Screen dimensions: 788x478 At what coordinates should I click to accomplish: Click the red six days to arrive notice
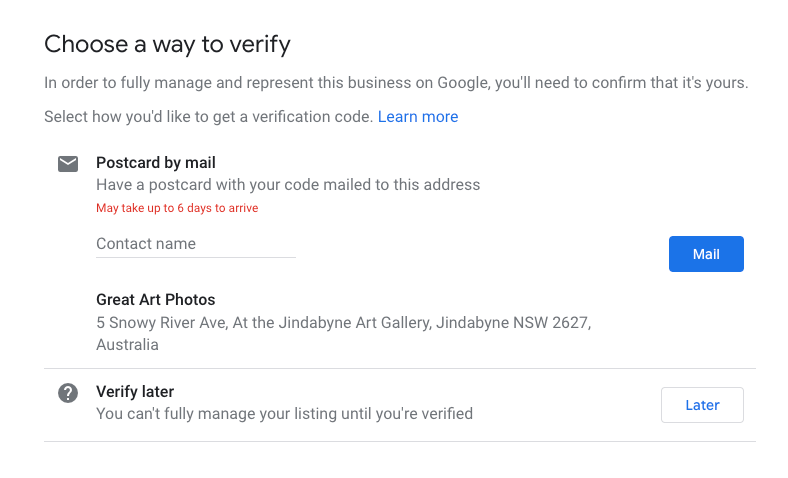click(177, 208)
